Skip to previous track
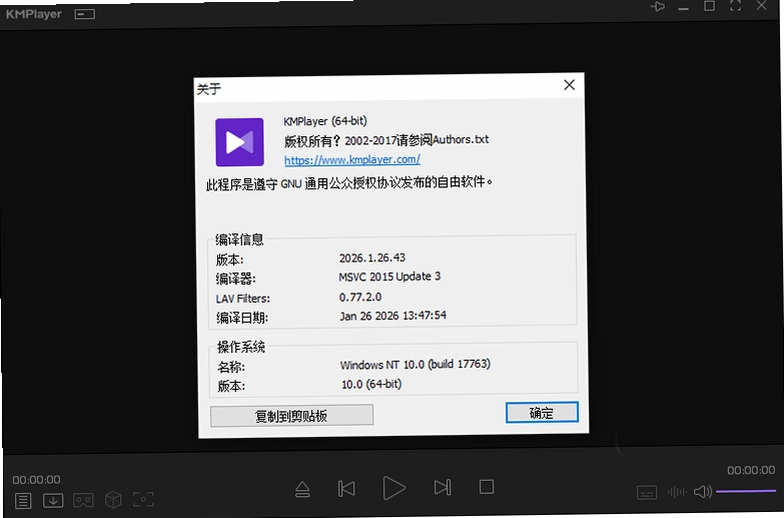This screenshot has height=518, width=784. (346, 488)
